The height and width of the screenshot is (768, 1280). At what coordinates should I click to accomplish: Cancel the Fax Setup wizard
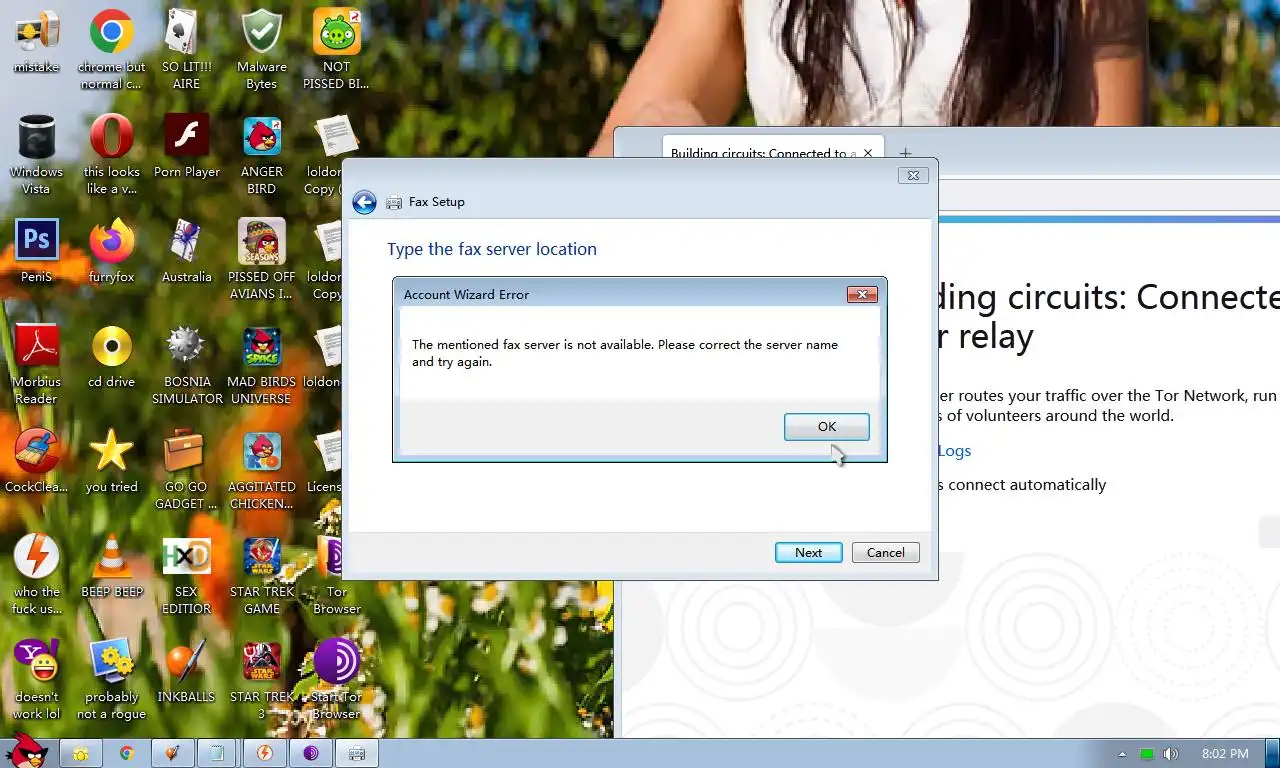pos(885,553)
